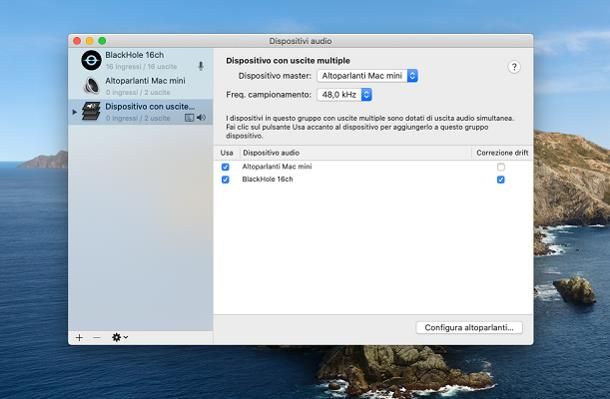Viewport: 610px width, 399px height.
Task: Remove selected device with minus button
Action: (97, 337)
